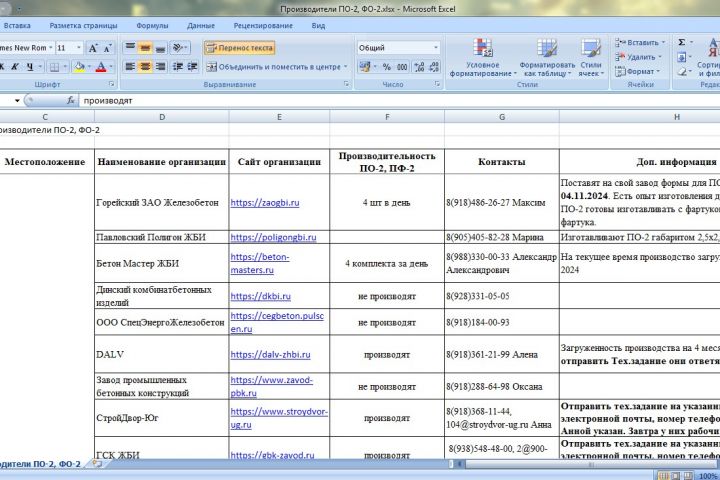
Task: Open Стили ячеек gallery
Action: (591, 57)
